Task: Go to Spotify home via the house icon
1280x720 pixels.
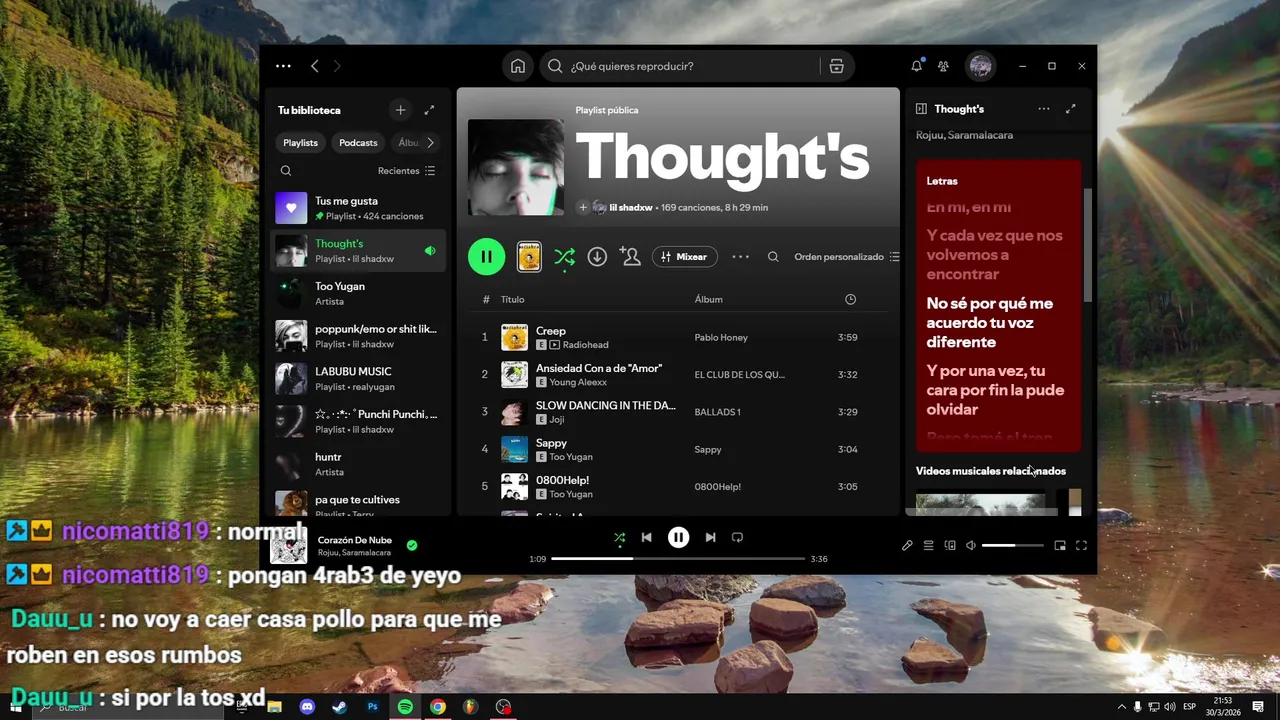Action: [518, 66]
